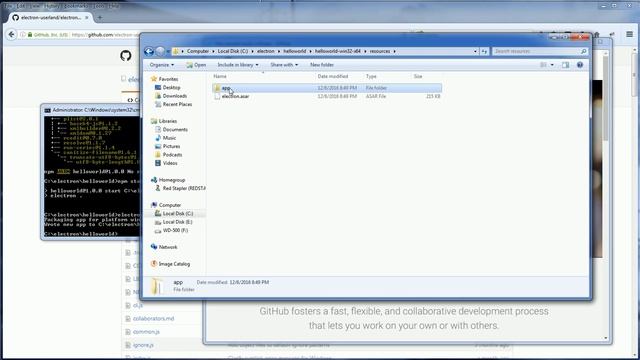
Task: Select Local Disk (C:) in navigation pane
Action: [177, 213]
